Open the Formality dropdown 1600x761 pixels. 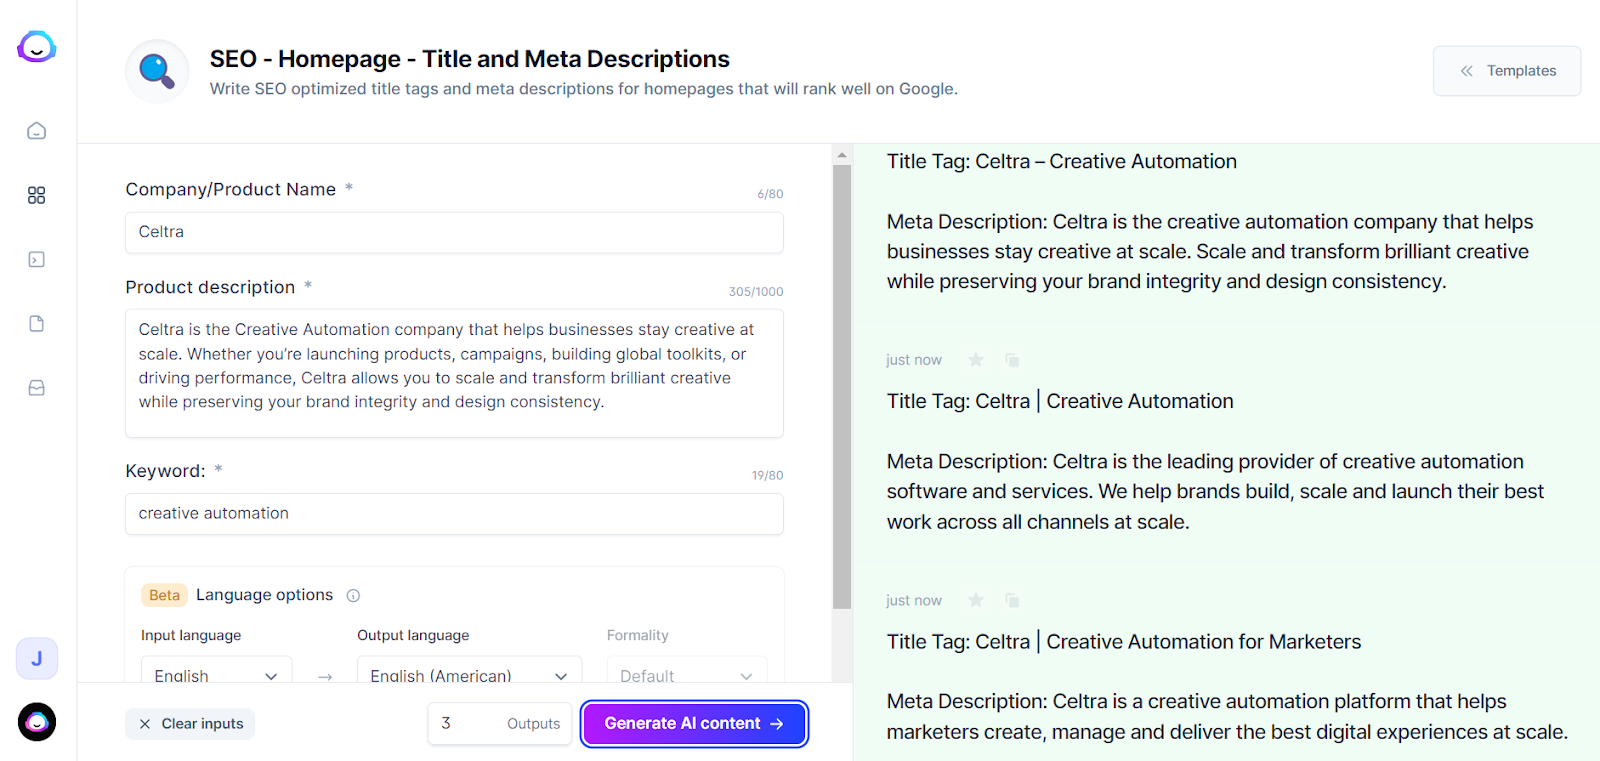click(686, 675)
